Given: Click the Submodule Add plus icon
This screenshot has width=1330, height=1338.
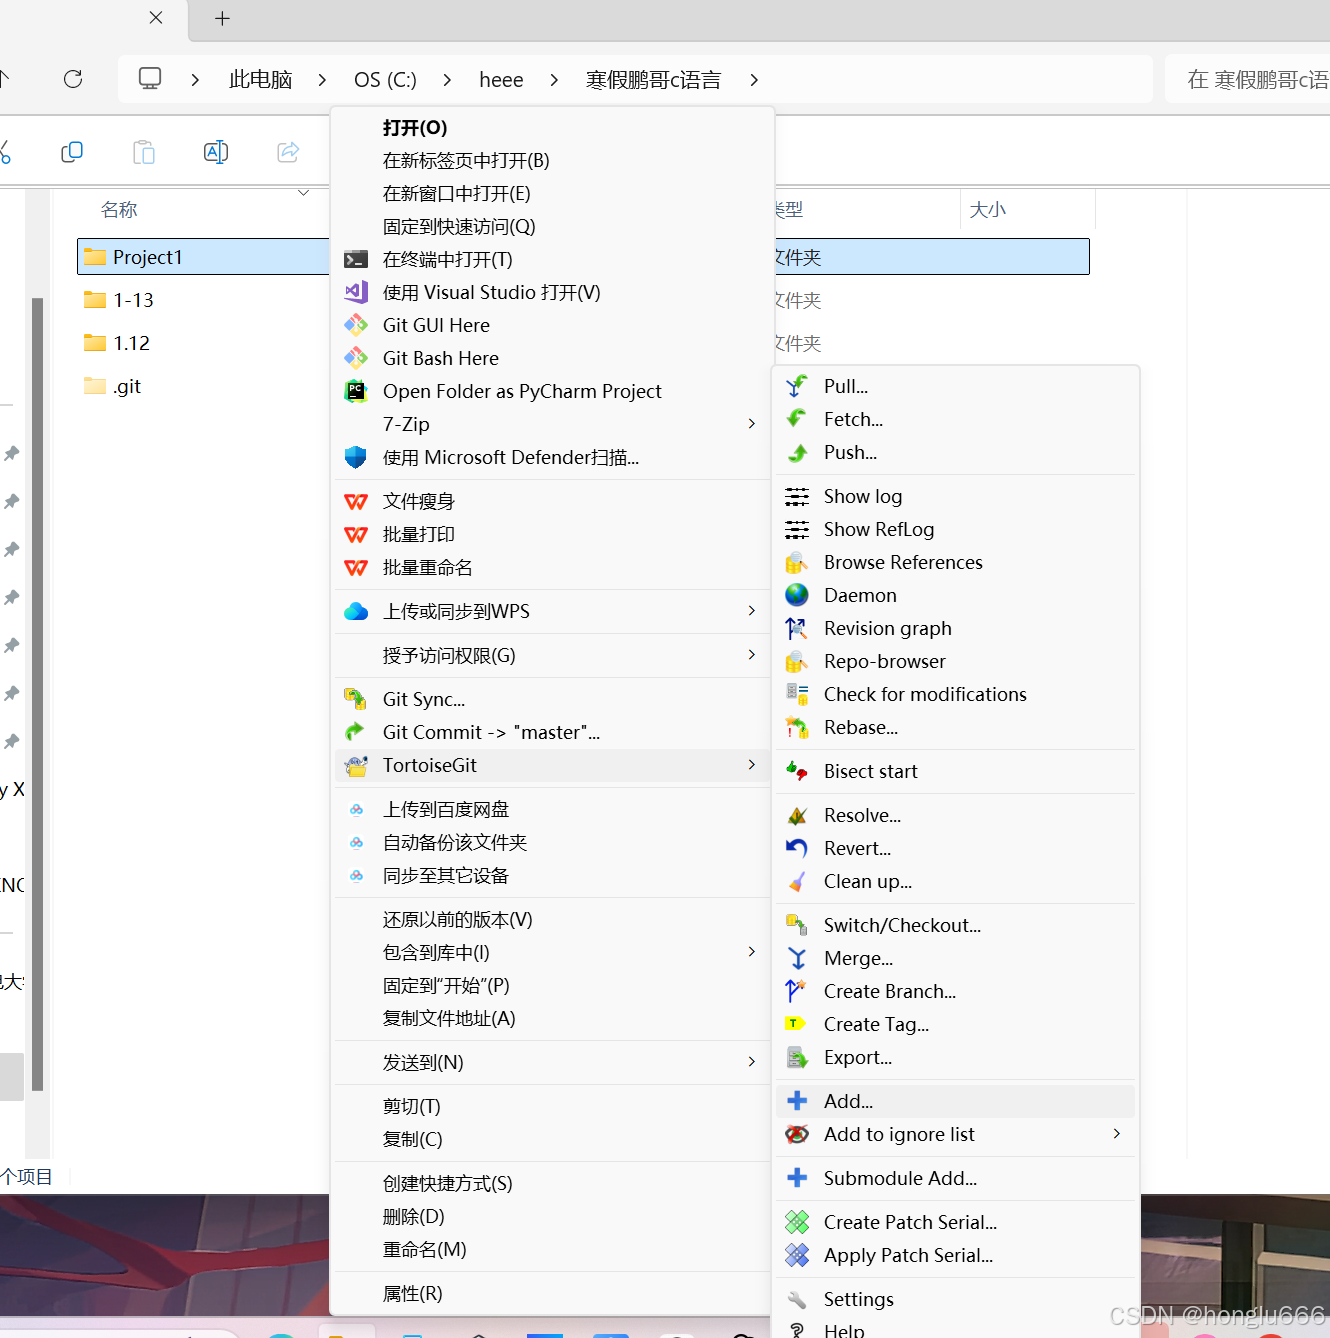Looking at the screenshot, I should pyautogui.click(x=797, y=1178).
